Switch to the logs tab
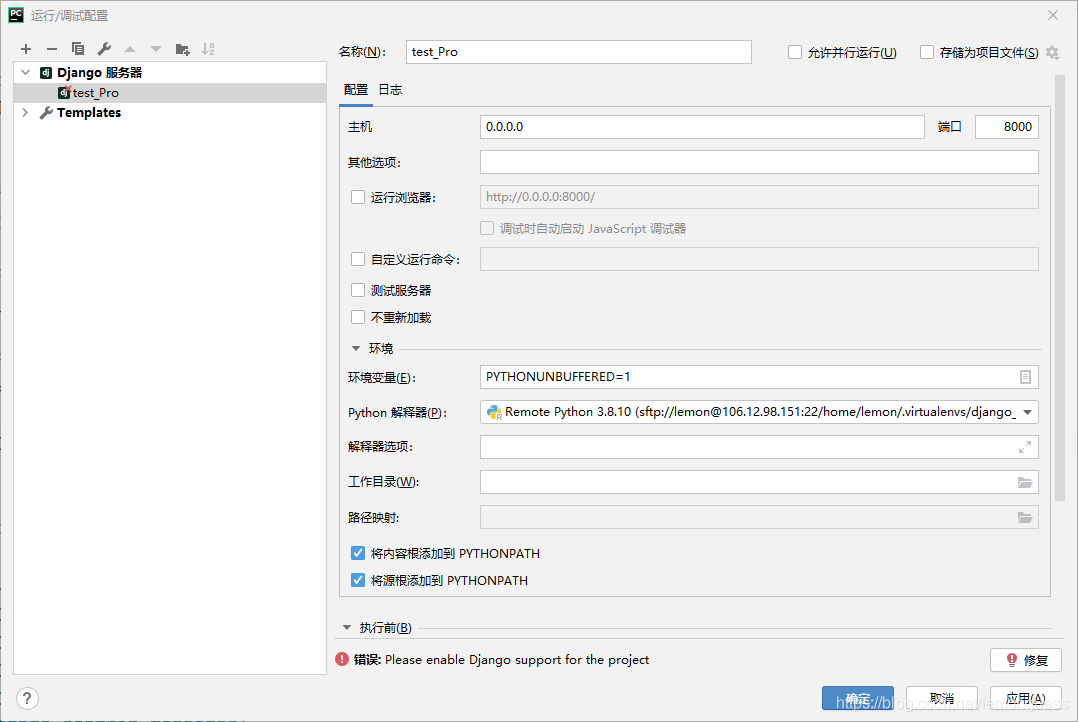The height and width of the screenshot is (722, 1078). coord(390,90)
